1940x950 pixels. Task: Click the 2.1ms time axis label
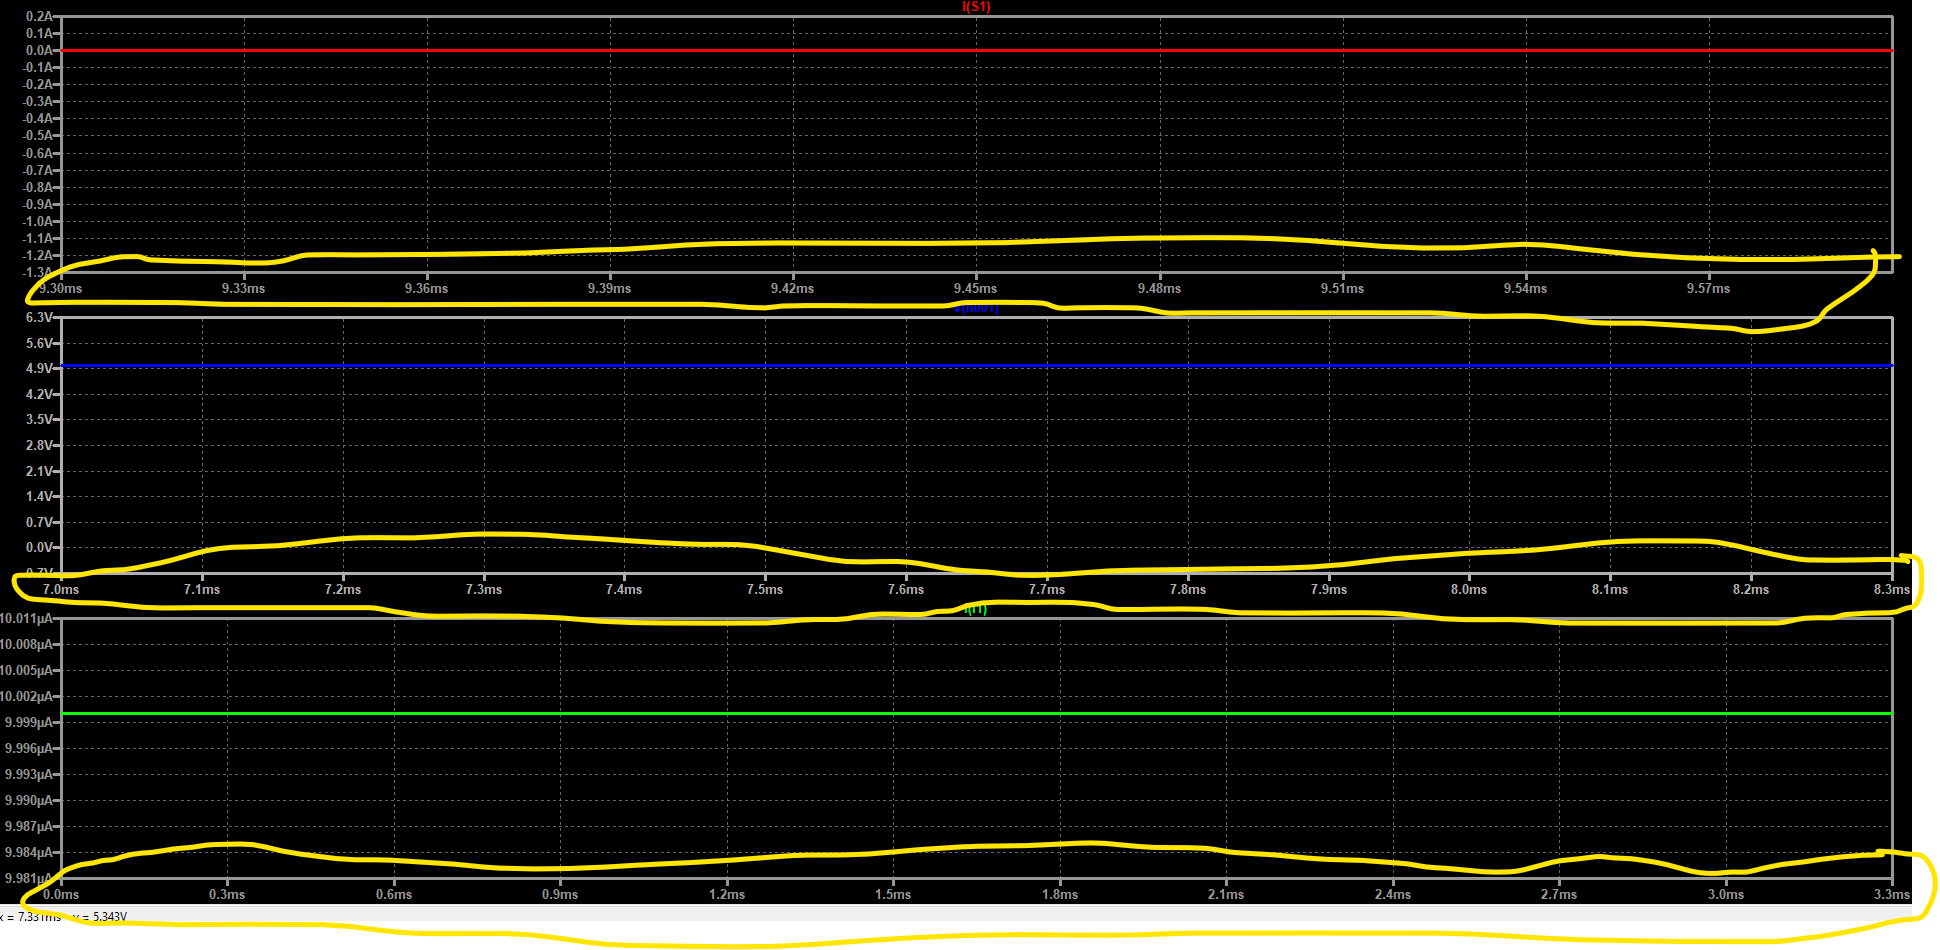tap(1226, 894)
